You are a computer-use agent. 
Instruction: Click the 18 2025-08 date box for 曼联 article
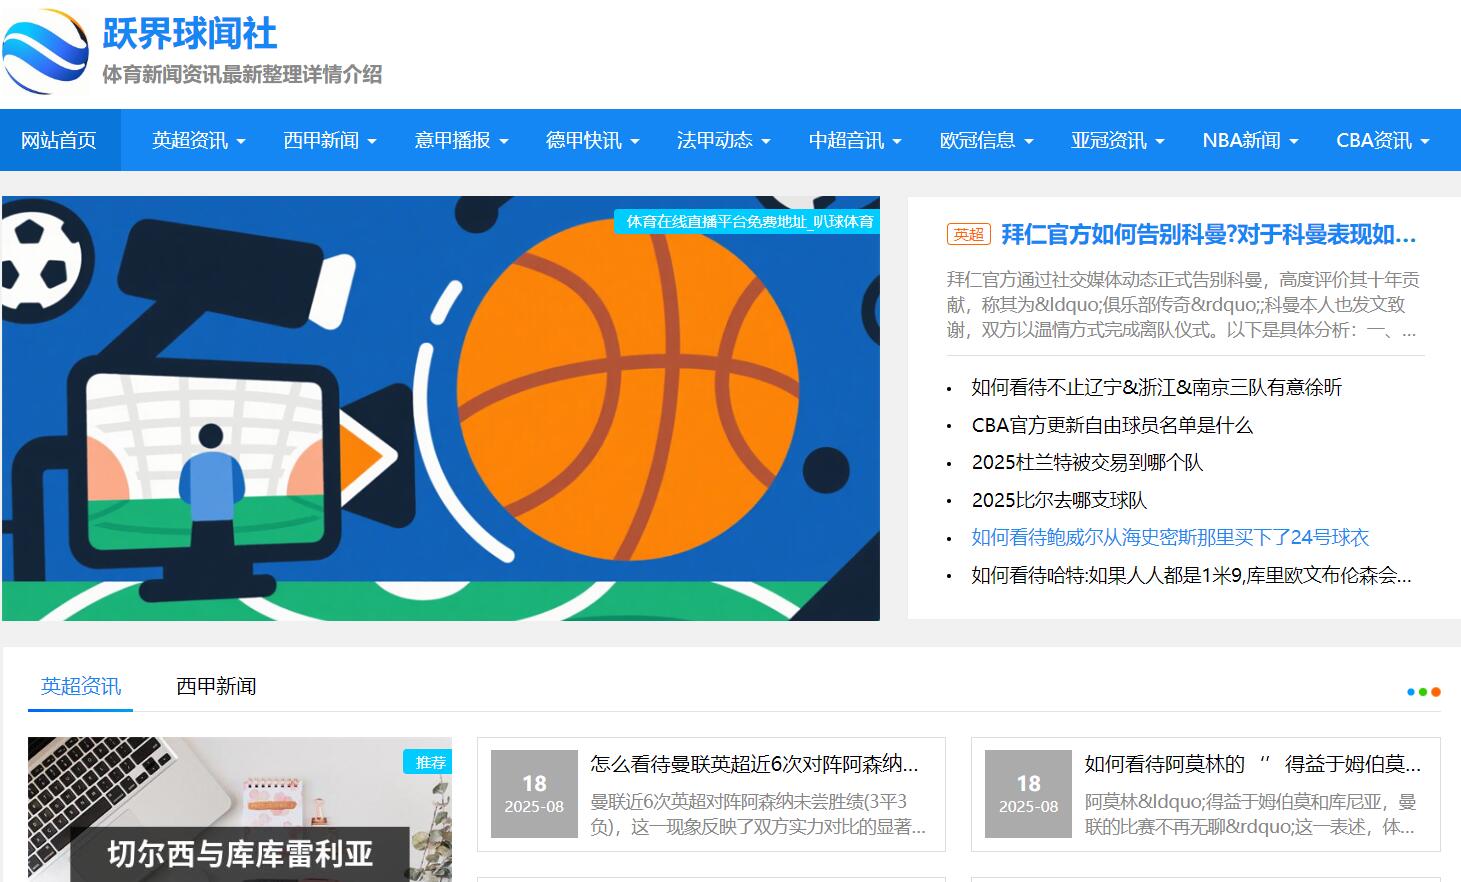click(x=534, y=794)
